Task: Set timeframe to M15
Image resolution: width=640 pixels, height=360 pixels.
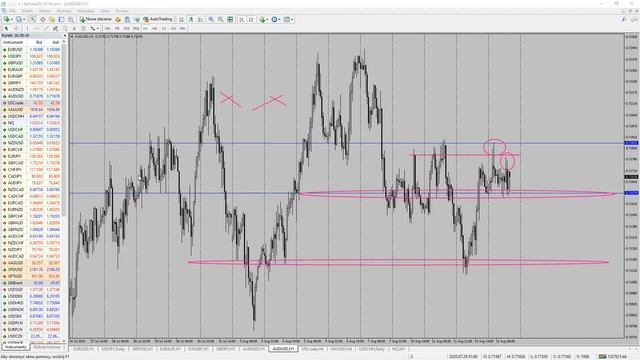Action: click(127, 28)
